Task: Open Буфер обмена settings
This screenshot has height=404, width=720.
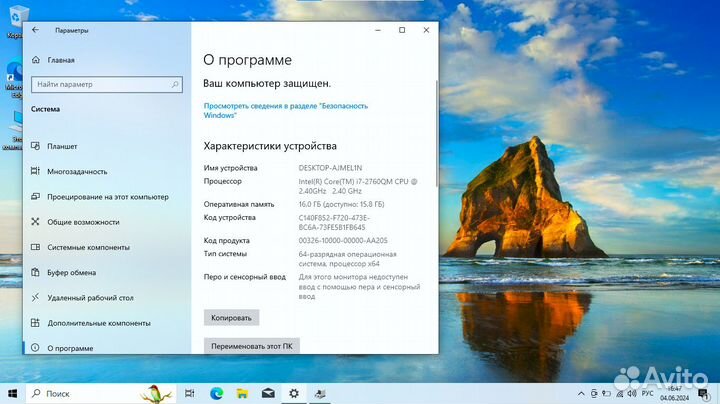Action: pyautogui.click(x=71, y=273)
